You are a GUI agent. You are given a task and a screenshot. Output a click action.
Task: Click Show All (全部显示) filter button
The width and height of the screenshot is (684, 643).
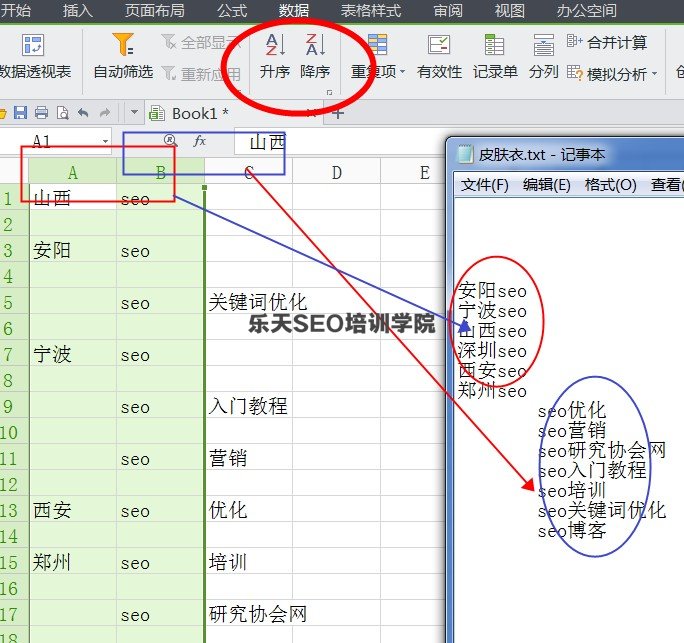200,42
